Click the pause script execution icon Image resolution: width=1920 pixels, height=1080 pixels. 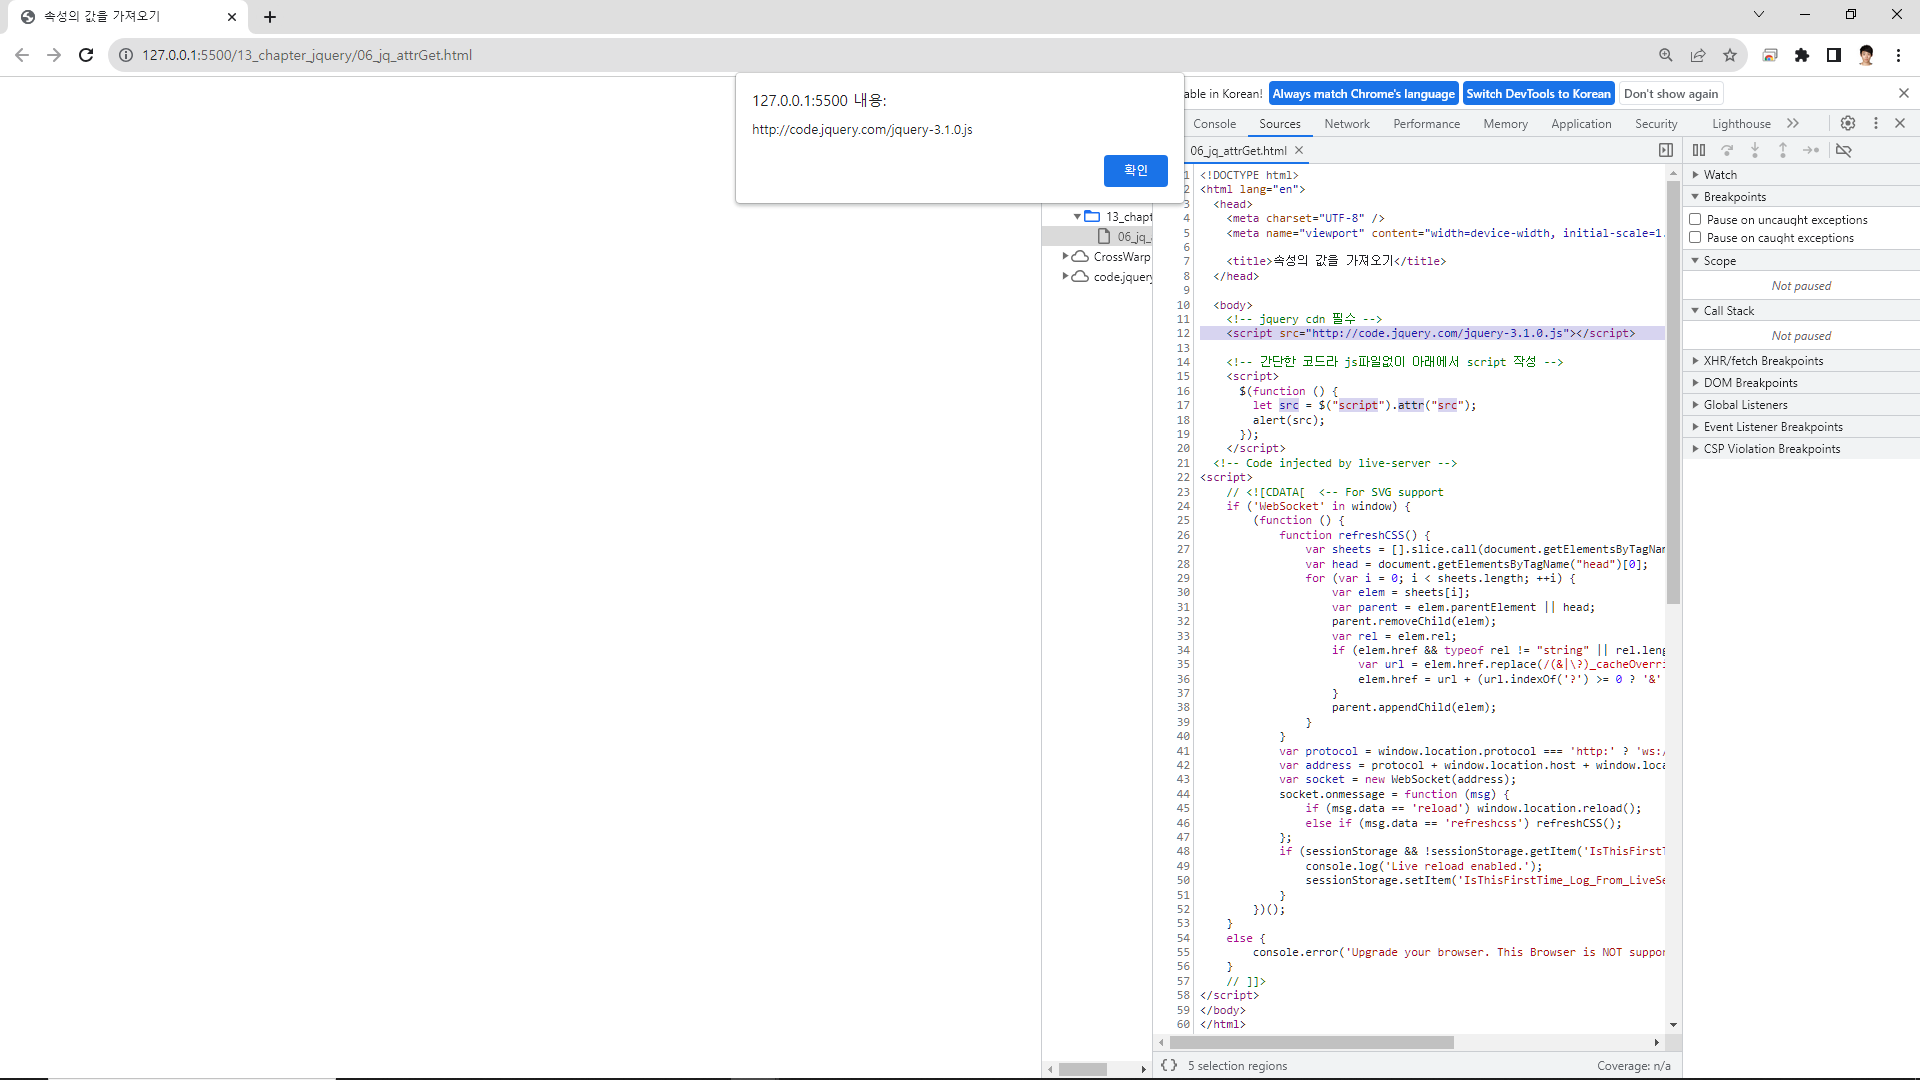(1699, 150)
